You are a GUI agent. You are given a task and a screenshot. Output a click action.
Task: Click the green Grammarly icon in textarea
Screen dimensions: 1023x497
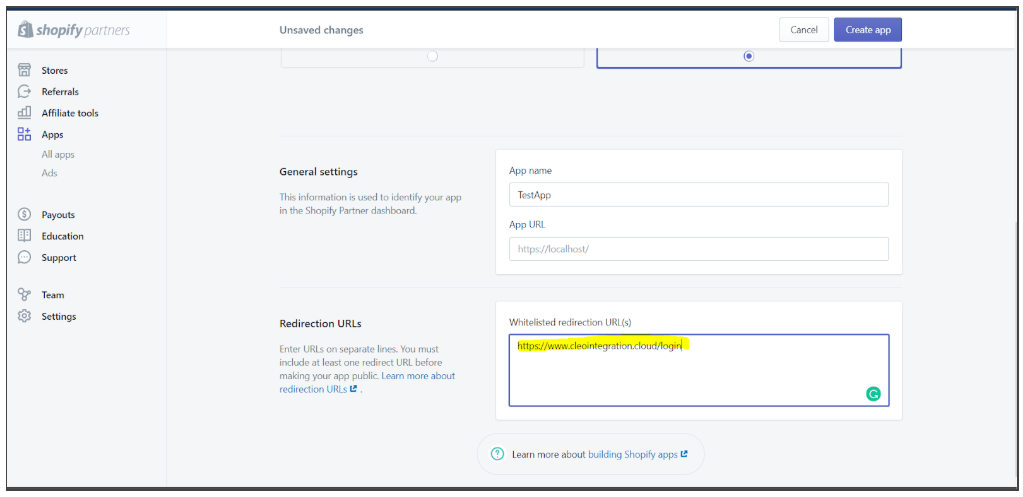tap(873, 393)
